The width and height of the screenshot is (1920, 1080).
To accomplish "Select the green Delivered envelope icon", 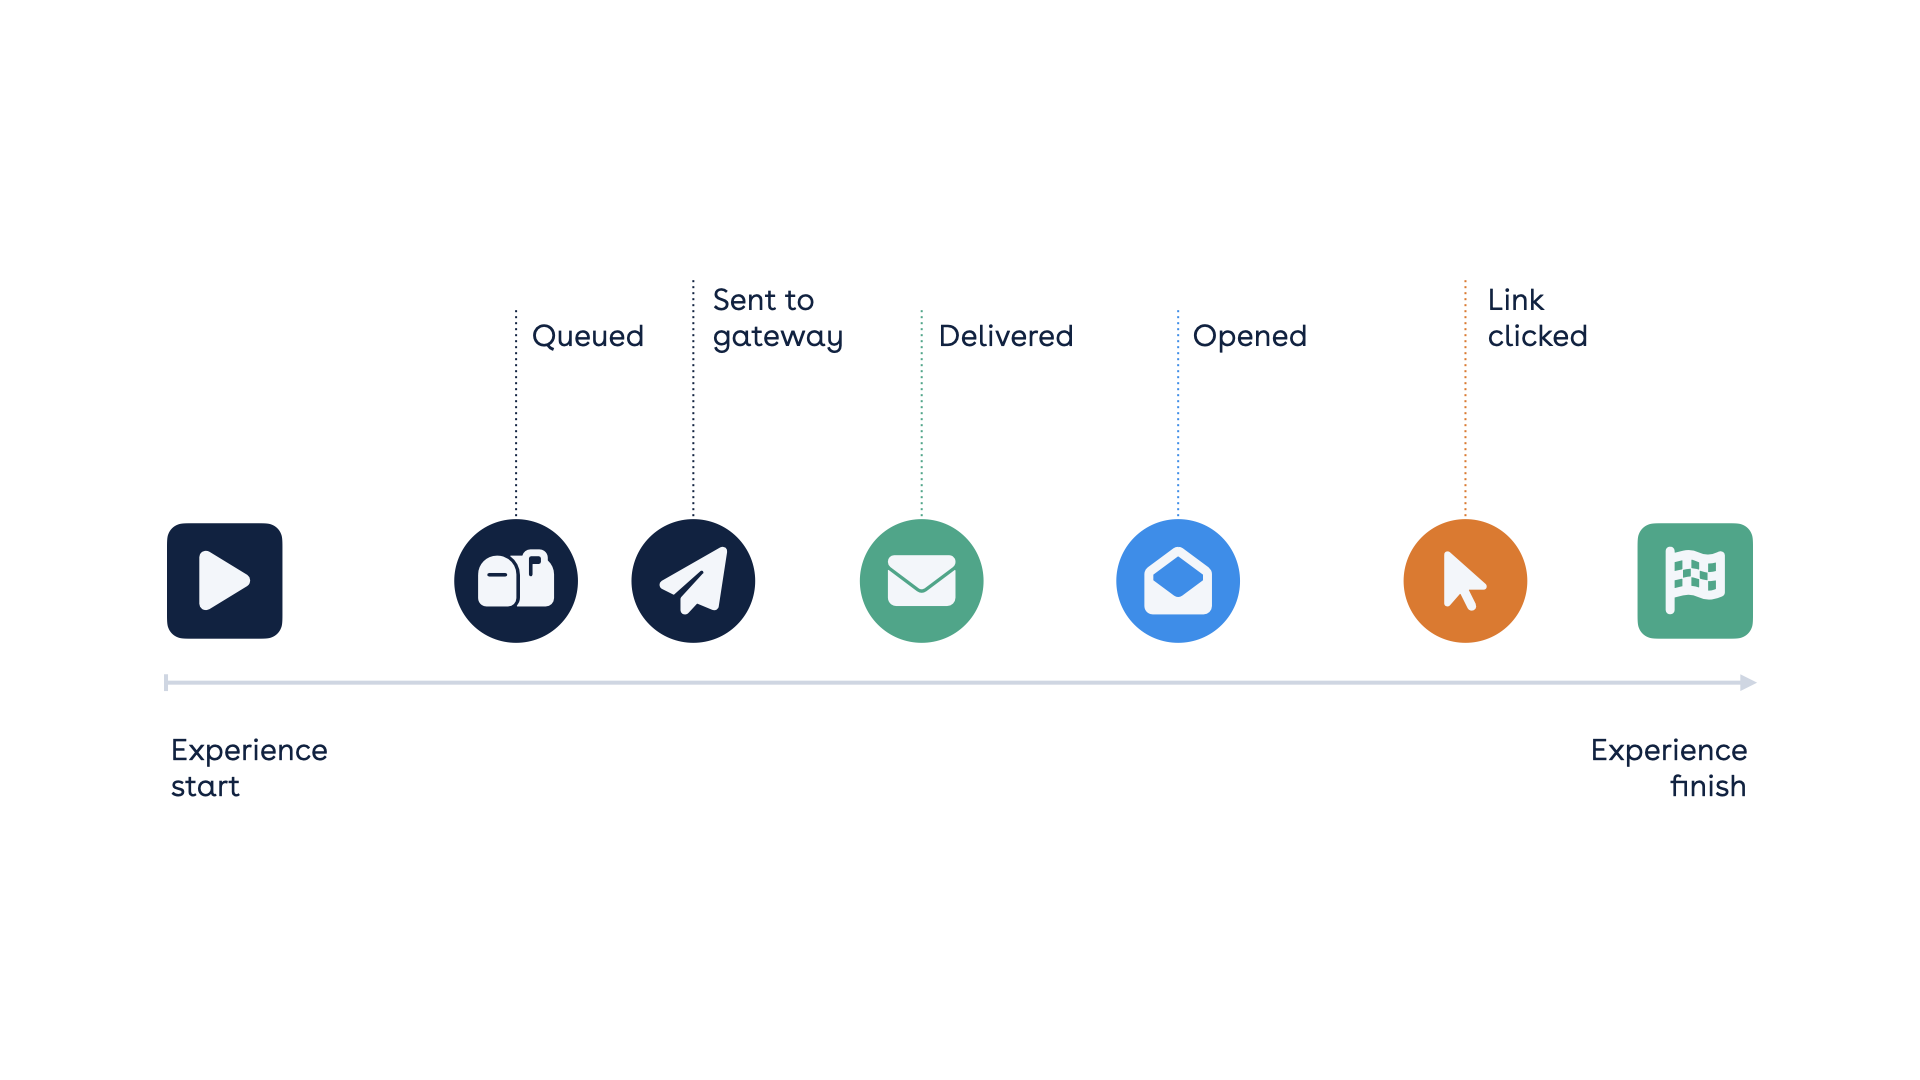I will point(922,581).
